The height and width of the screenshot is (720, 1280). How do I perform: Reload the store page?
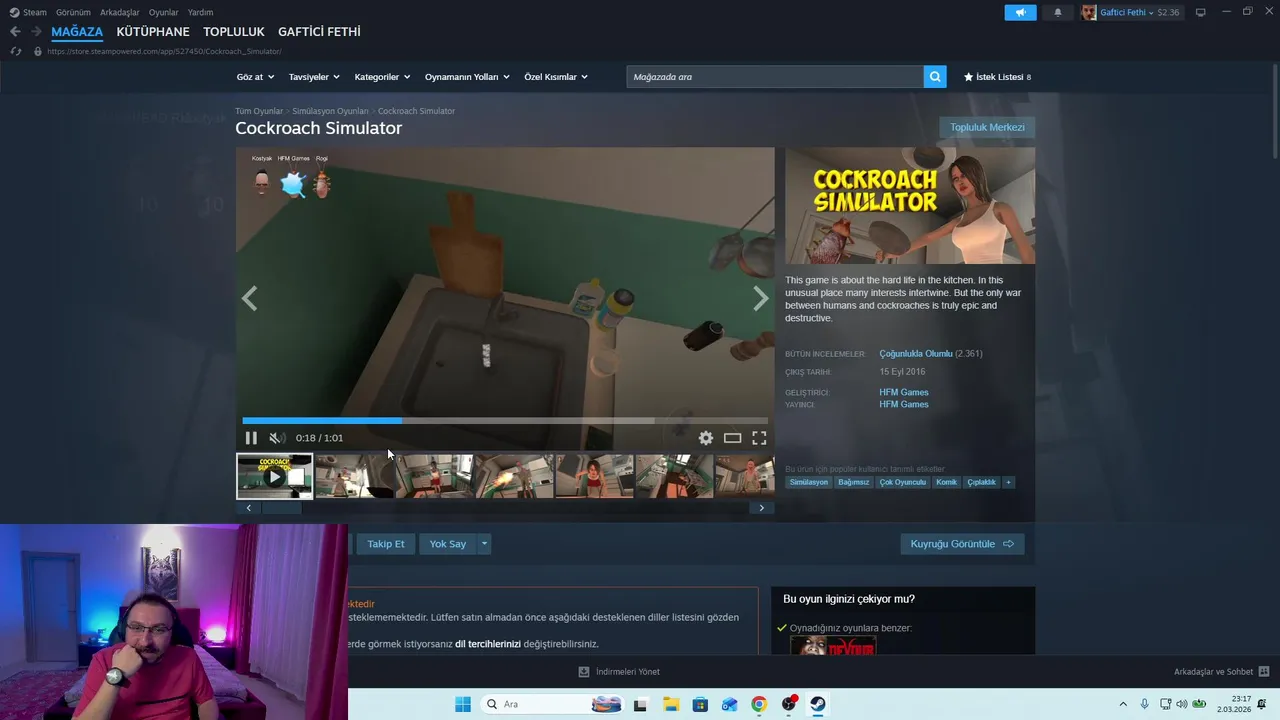point(15,51)
